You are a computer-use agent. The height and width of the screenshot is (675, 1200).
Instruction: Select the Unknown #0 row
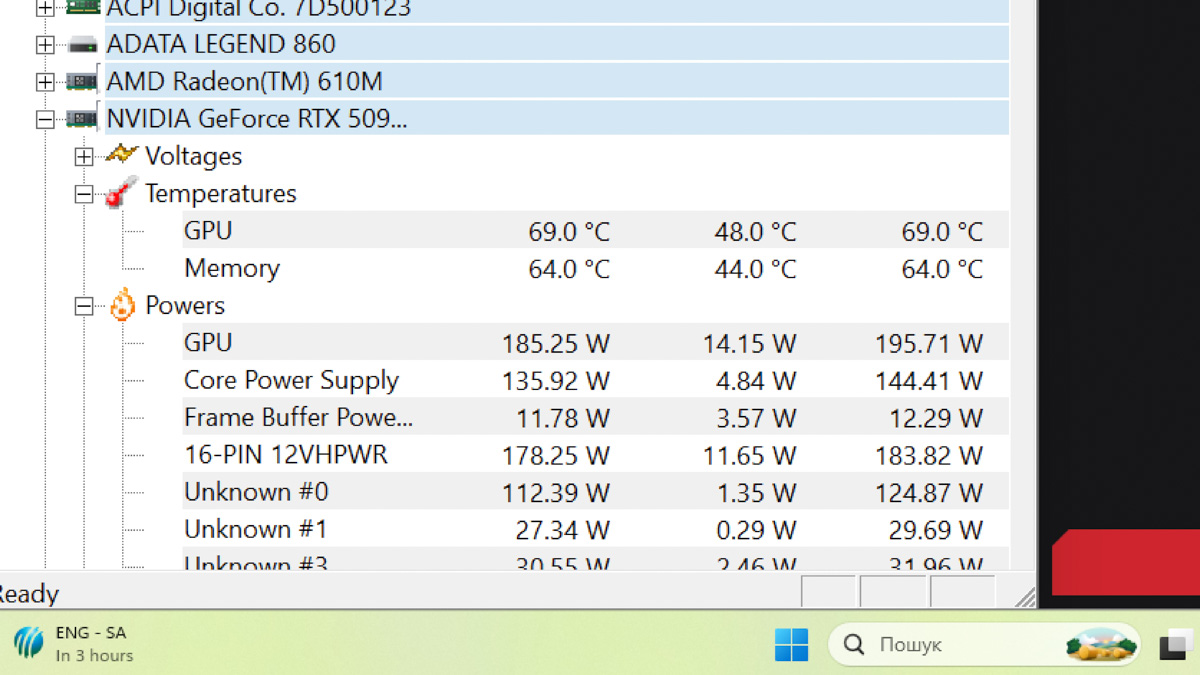[x=595, y=492]
